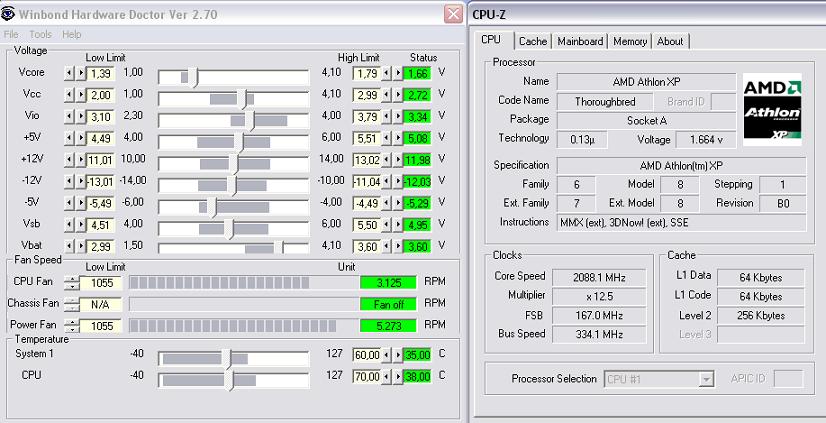The image size is (826, 423).
Task: Increase the +5V low limit with right arrow
Action: (81, 139)
